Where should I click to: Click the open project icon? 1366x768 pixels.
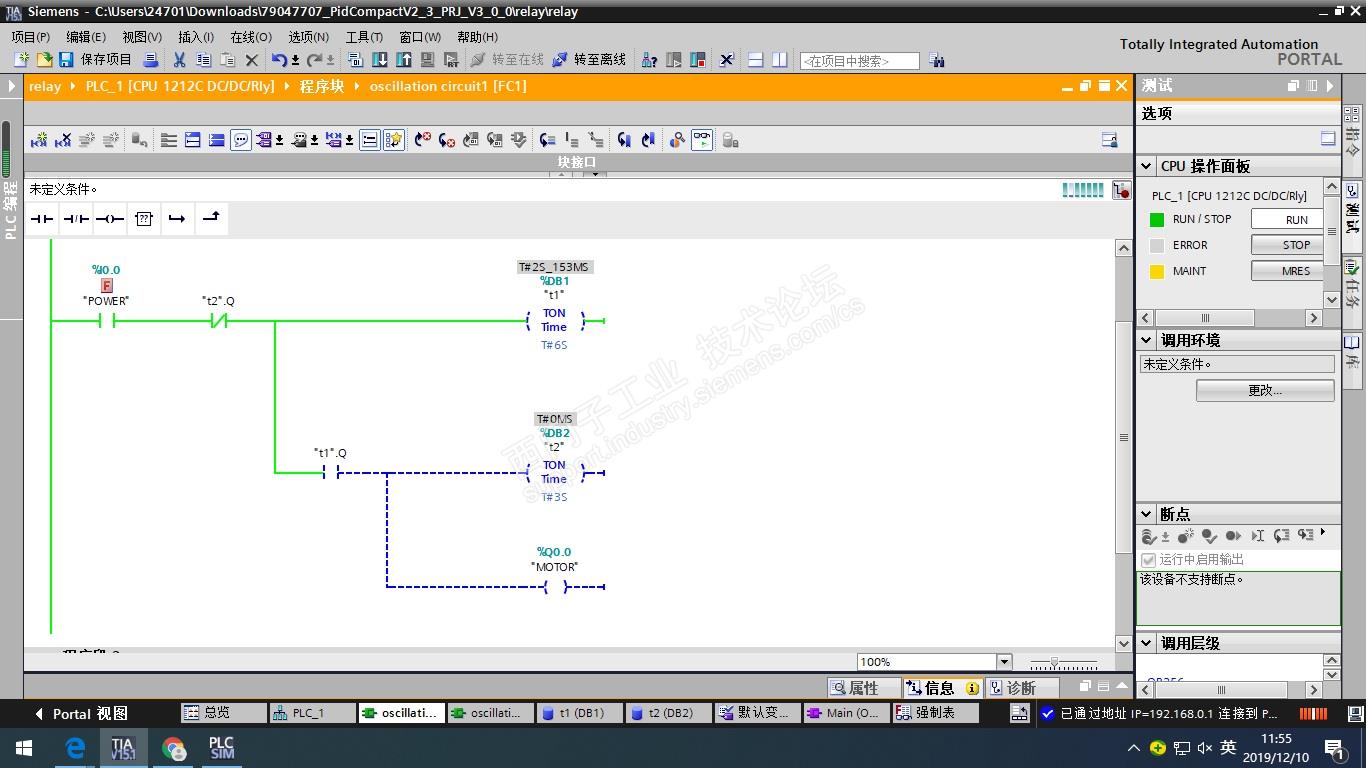point(43,60)
